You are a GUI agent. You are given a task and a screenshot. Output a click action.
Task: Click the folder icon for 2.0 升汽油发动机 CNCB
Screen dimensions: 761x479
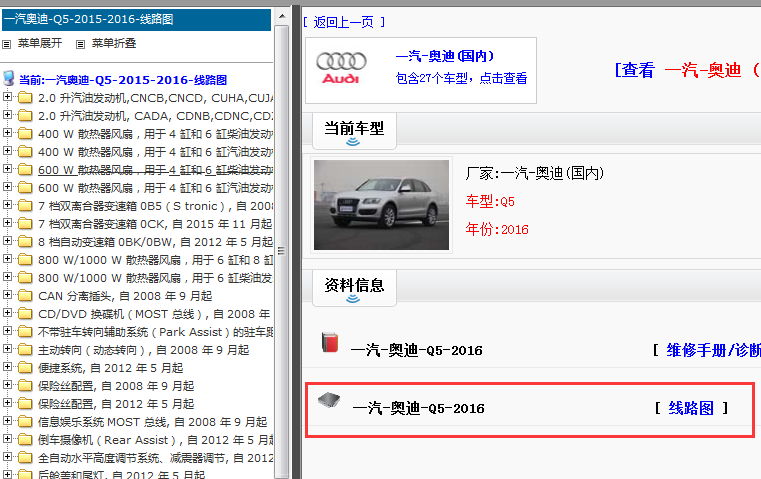[25, 98]
